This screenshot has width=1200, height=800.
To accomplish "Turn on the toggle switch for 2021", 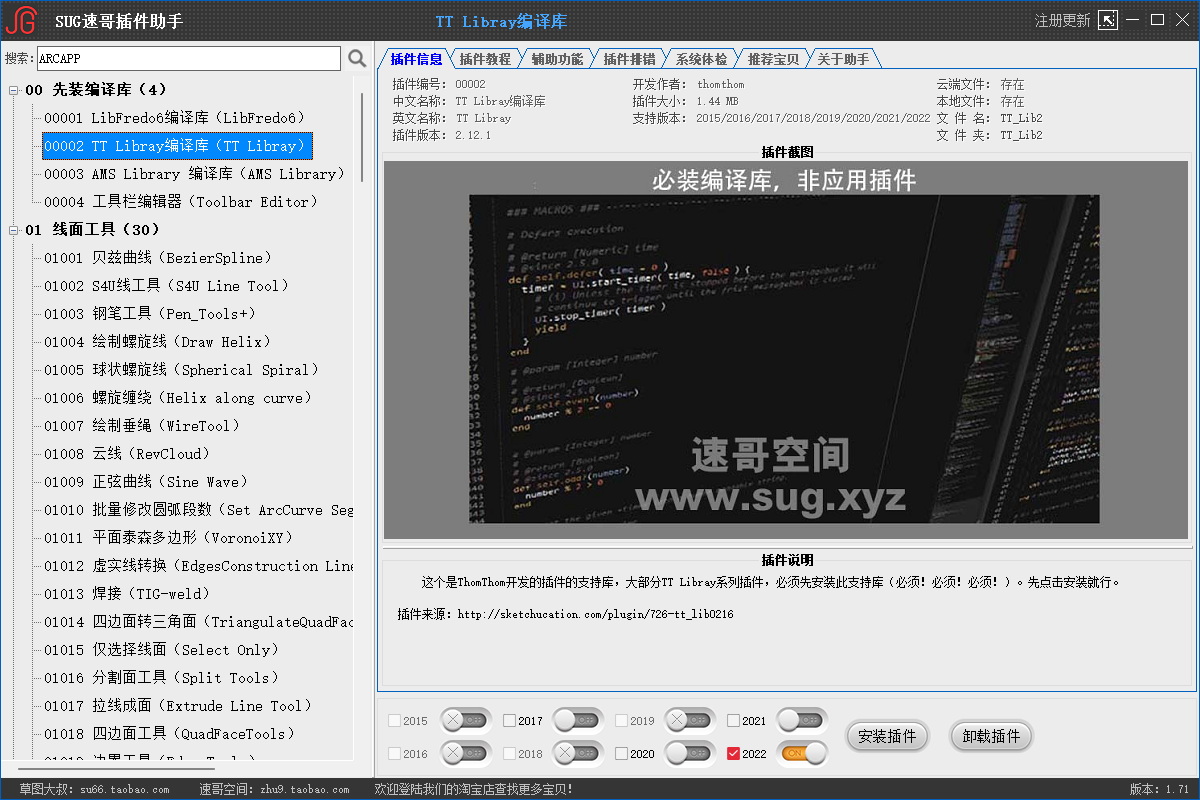I will pos(803,720).
